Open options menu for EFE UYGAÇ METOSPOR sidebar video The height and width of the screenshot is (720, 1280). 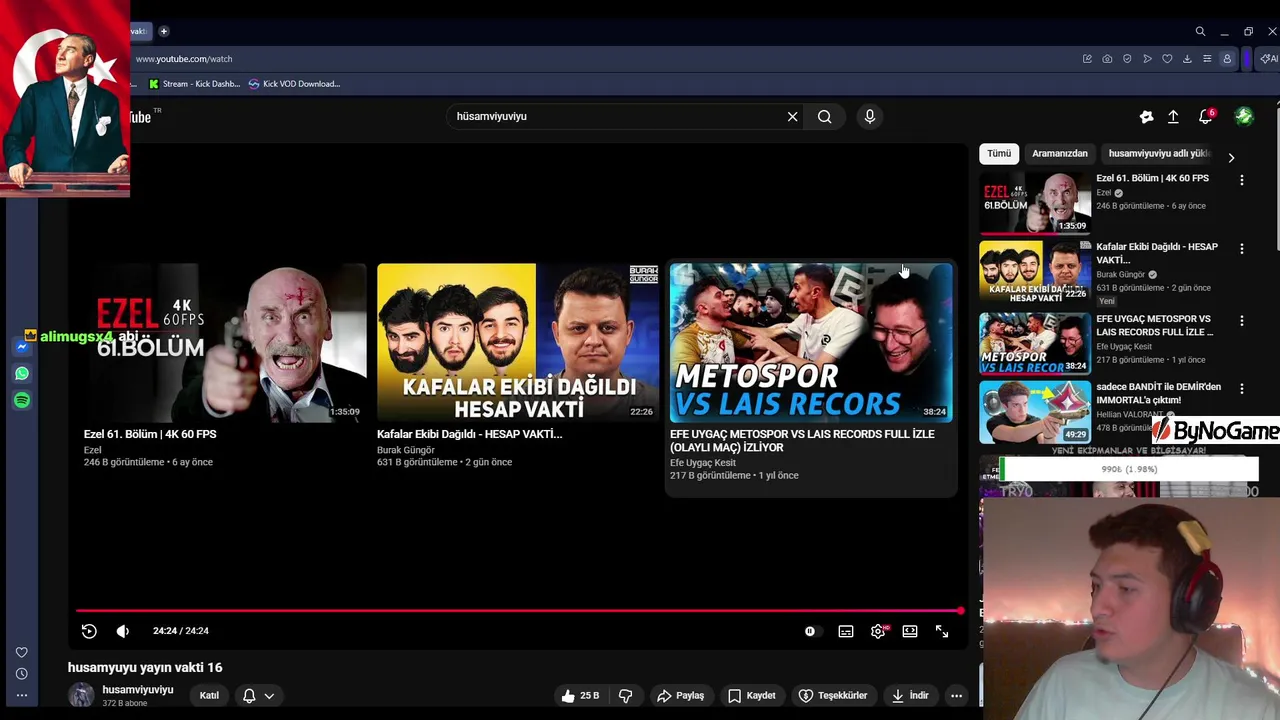point(1242,320)
